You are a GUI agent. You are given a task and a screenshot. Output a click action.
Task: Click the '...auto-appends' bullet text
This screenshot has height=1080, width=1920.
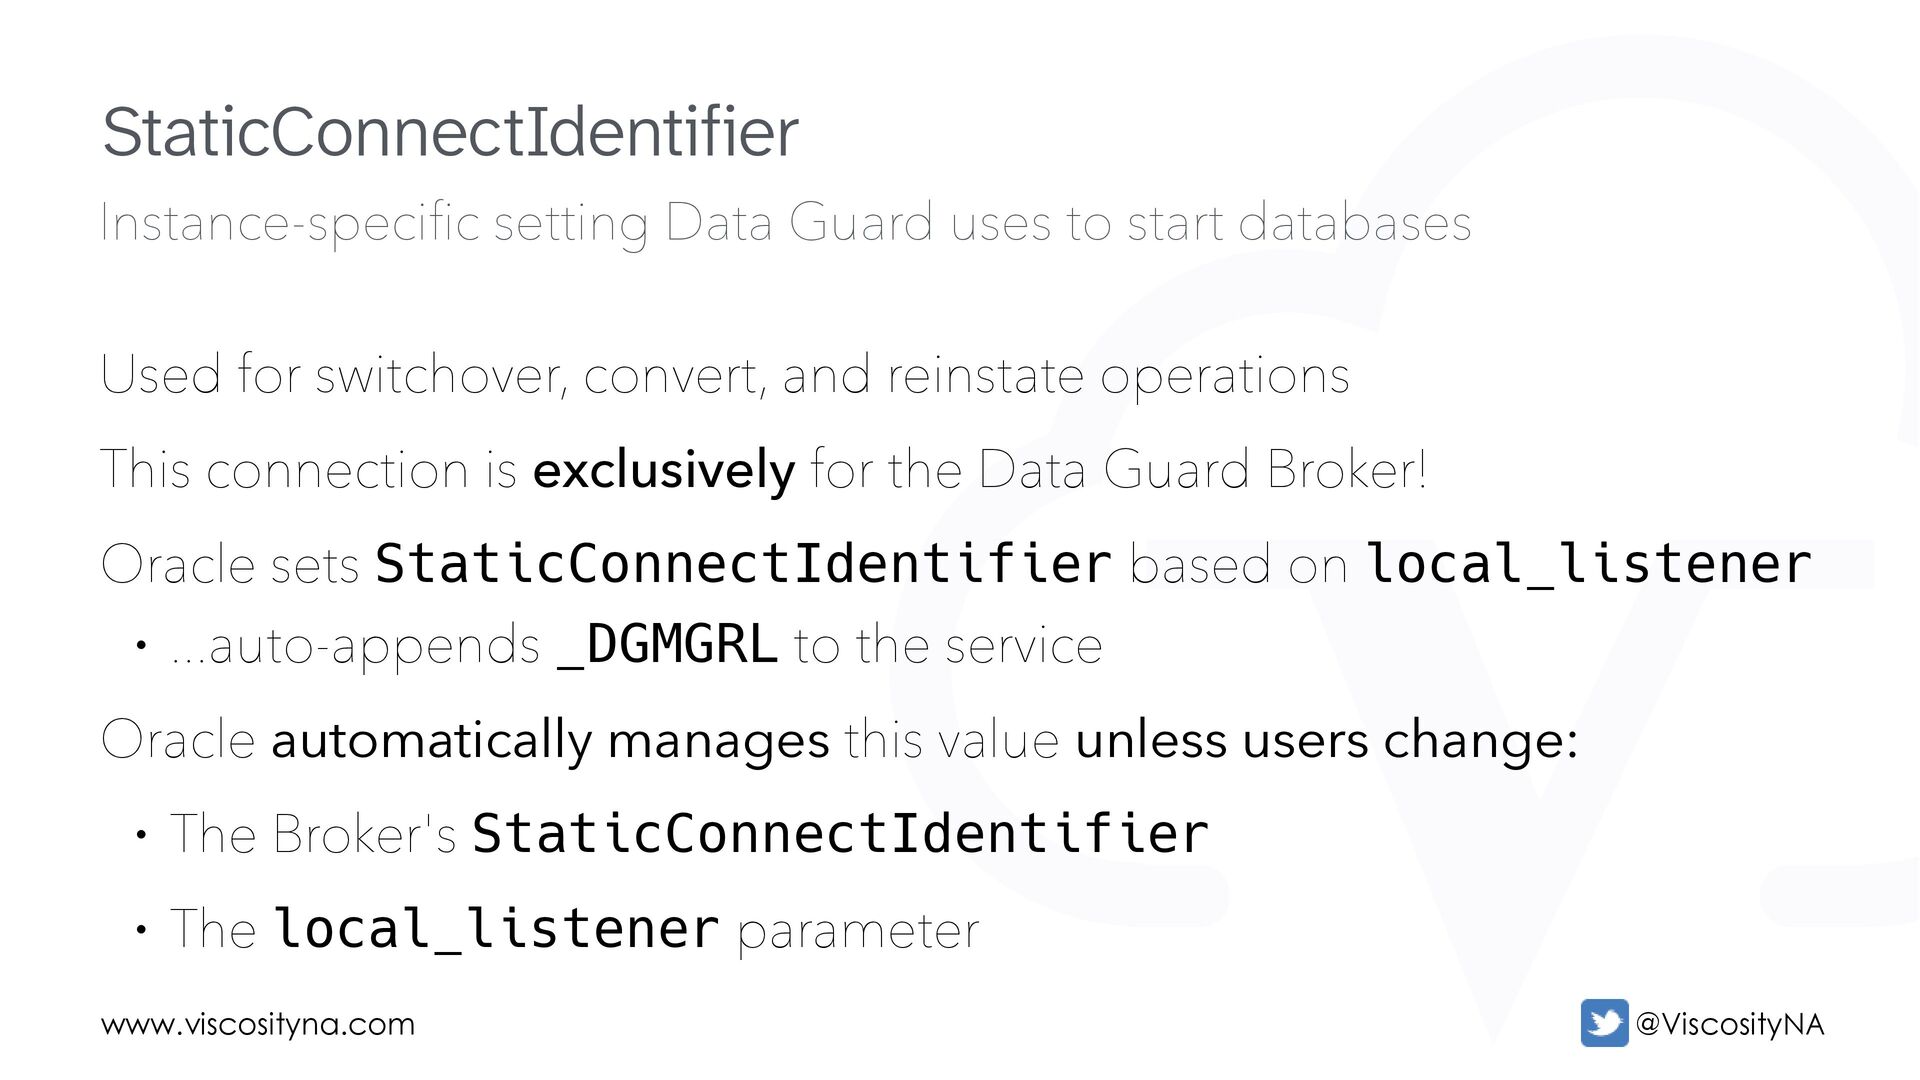coord(355,645)
